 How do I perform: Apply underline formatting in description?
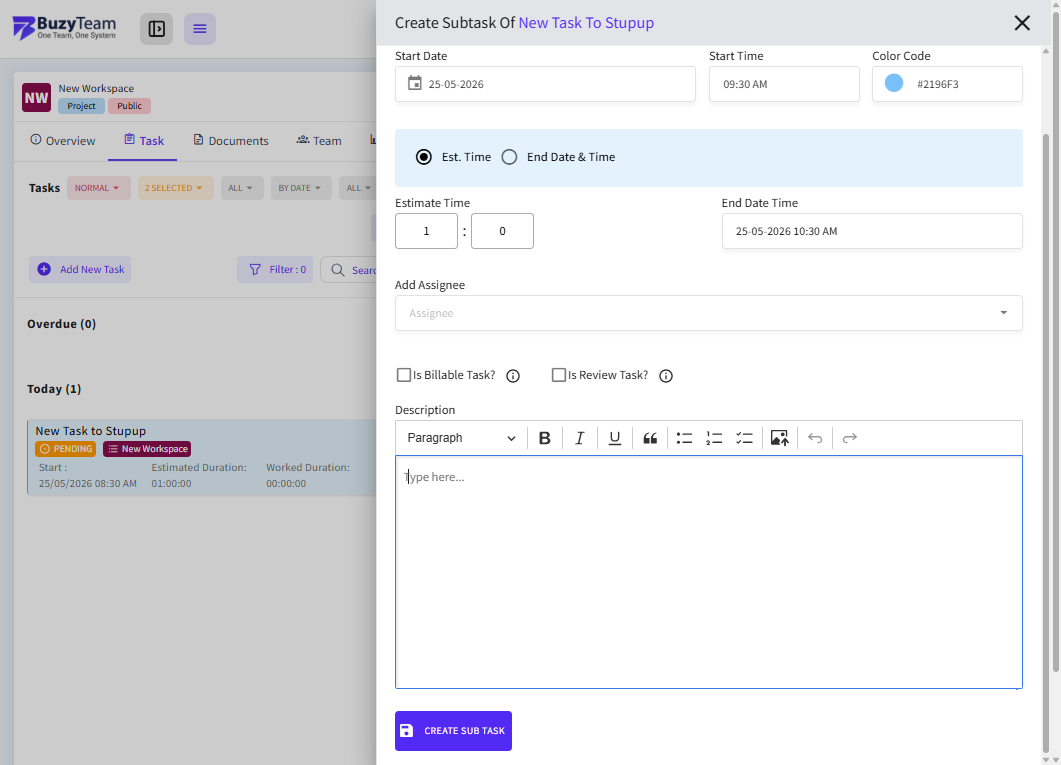[x=614, y=438]
